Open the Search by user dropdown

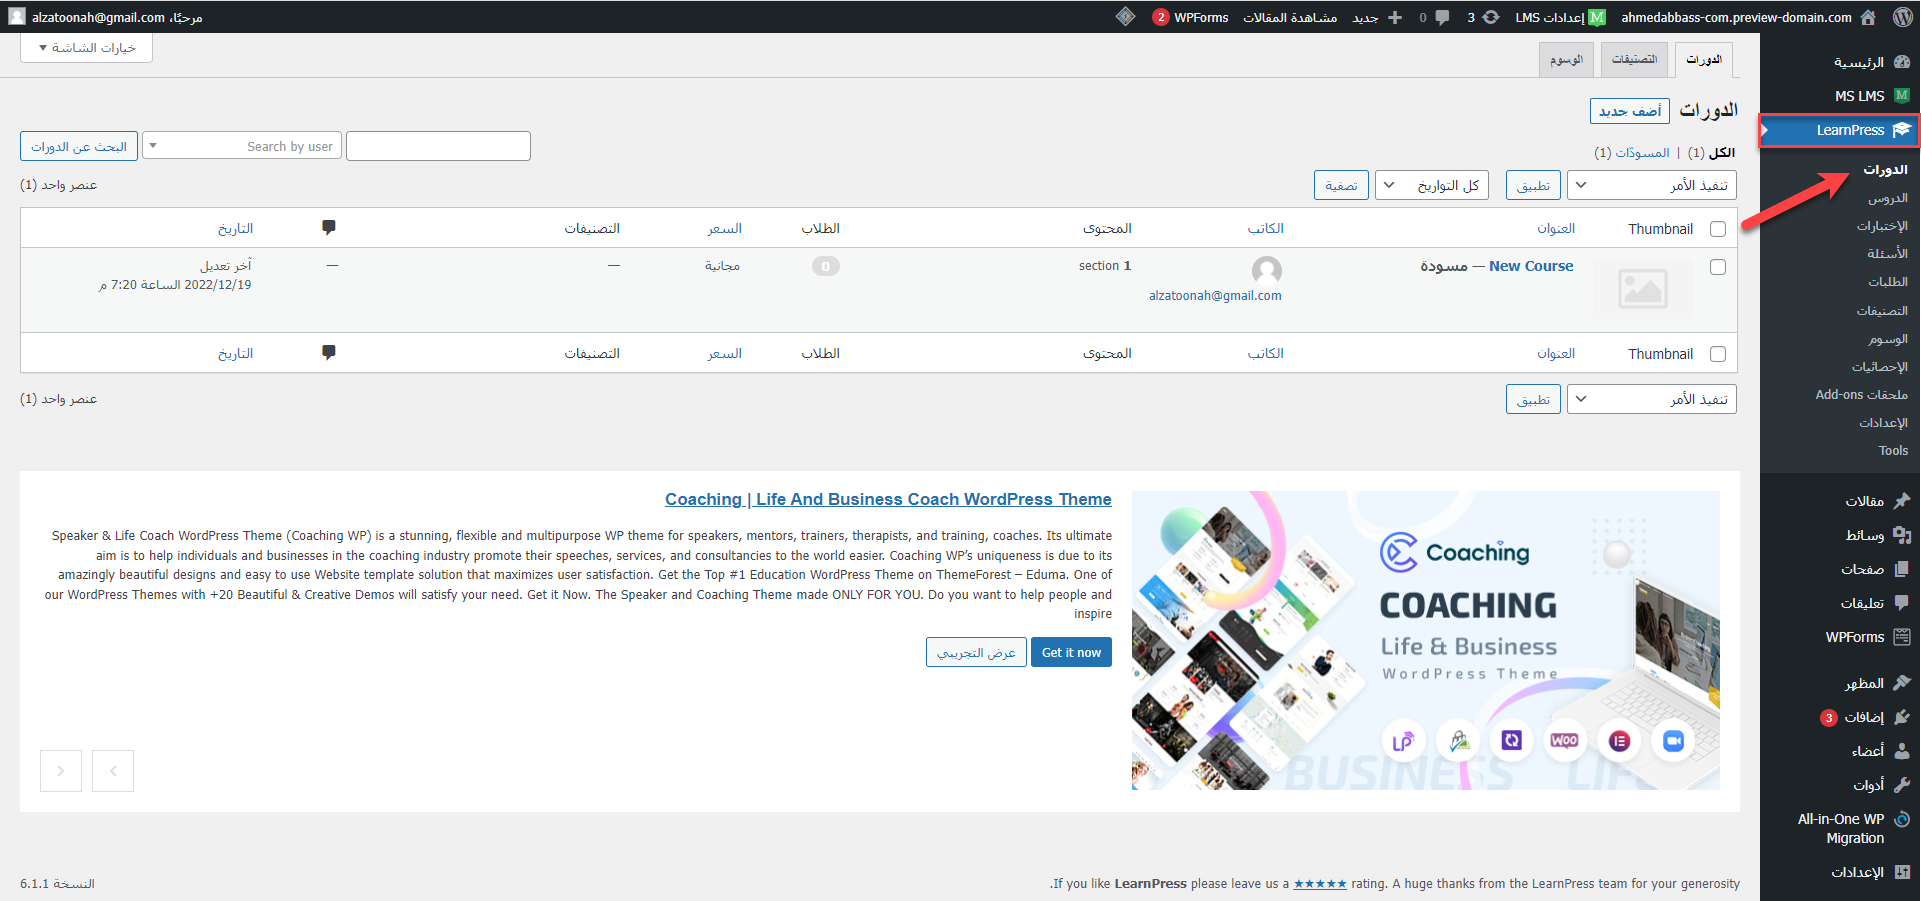242,146
